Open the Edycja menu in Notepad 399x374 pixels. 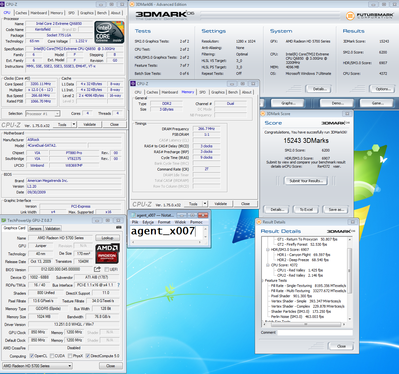pyautogui.click(x=148, y=222)
